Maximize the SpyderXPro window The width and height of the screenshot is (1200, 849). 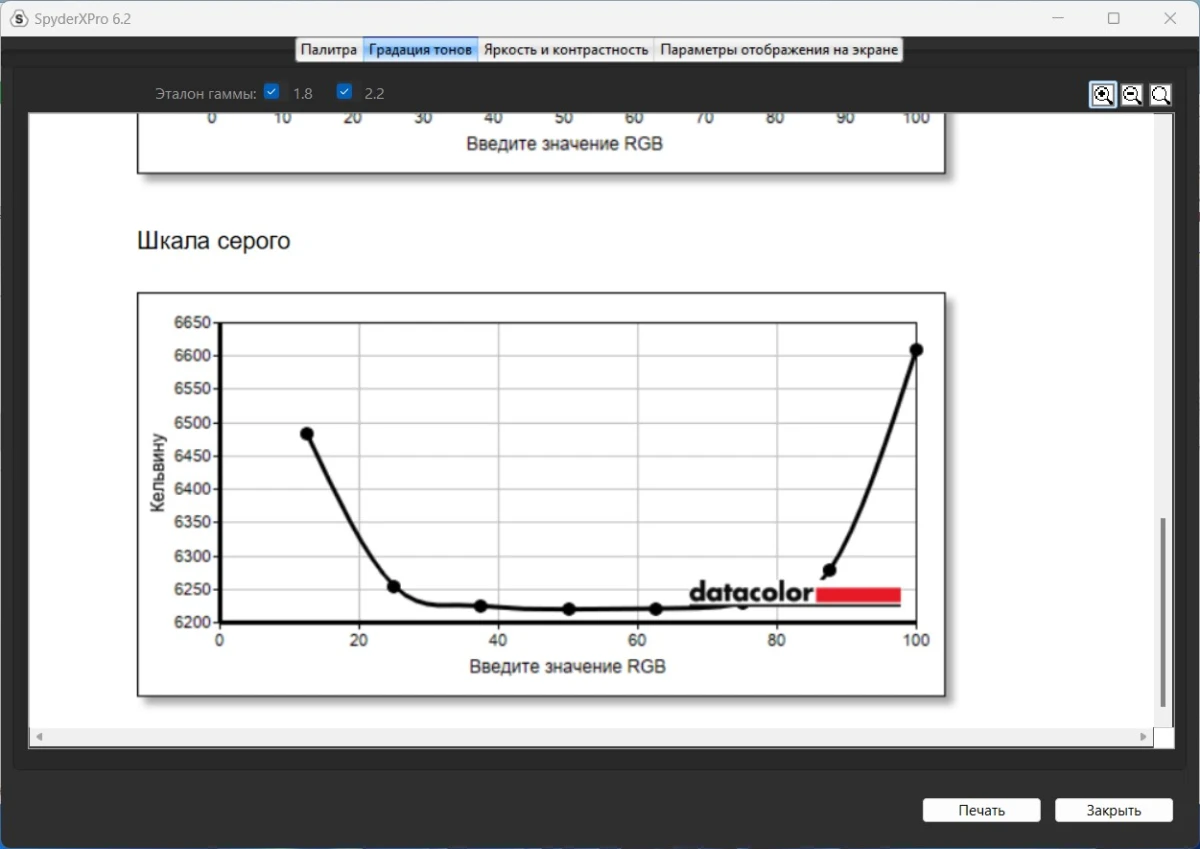(x=1113, y=18)
